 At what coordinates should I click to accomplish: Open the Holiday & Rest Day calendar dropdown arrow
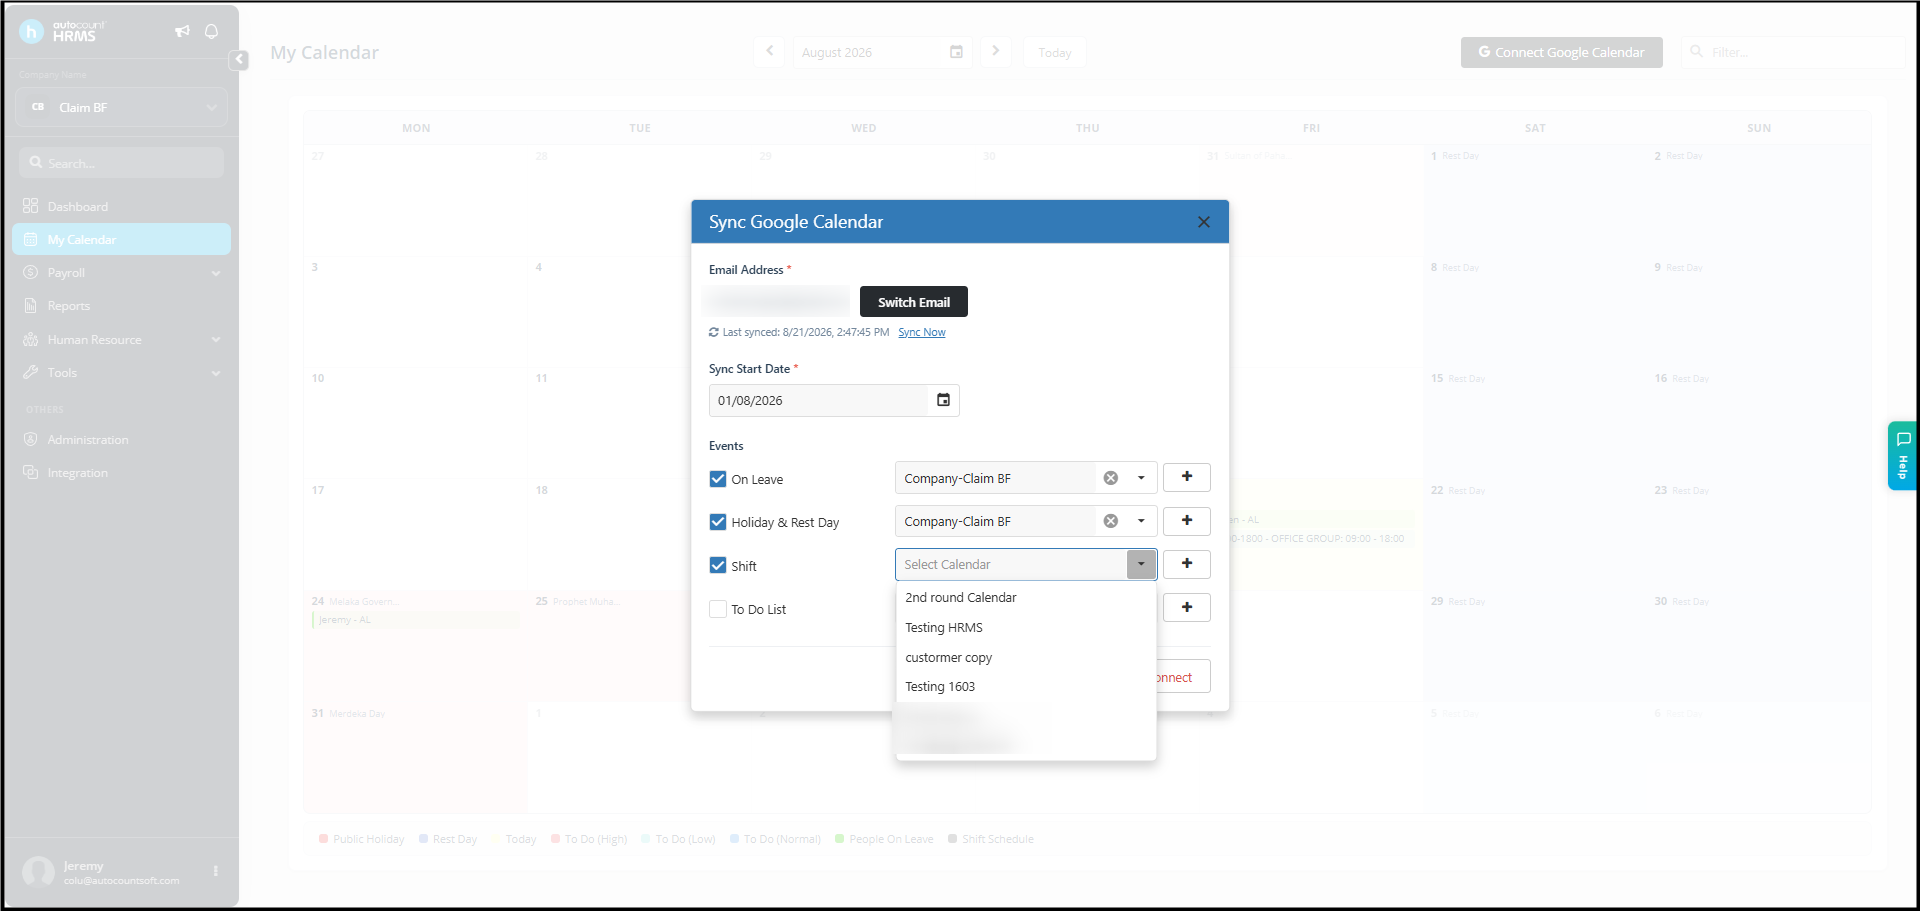click(x=1141, y=521)
